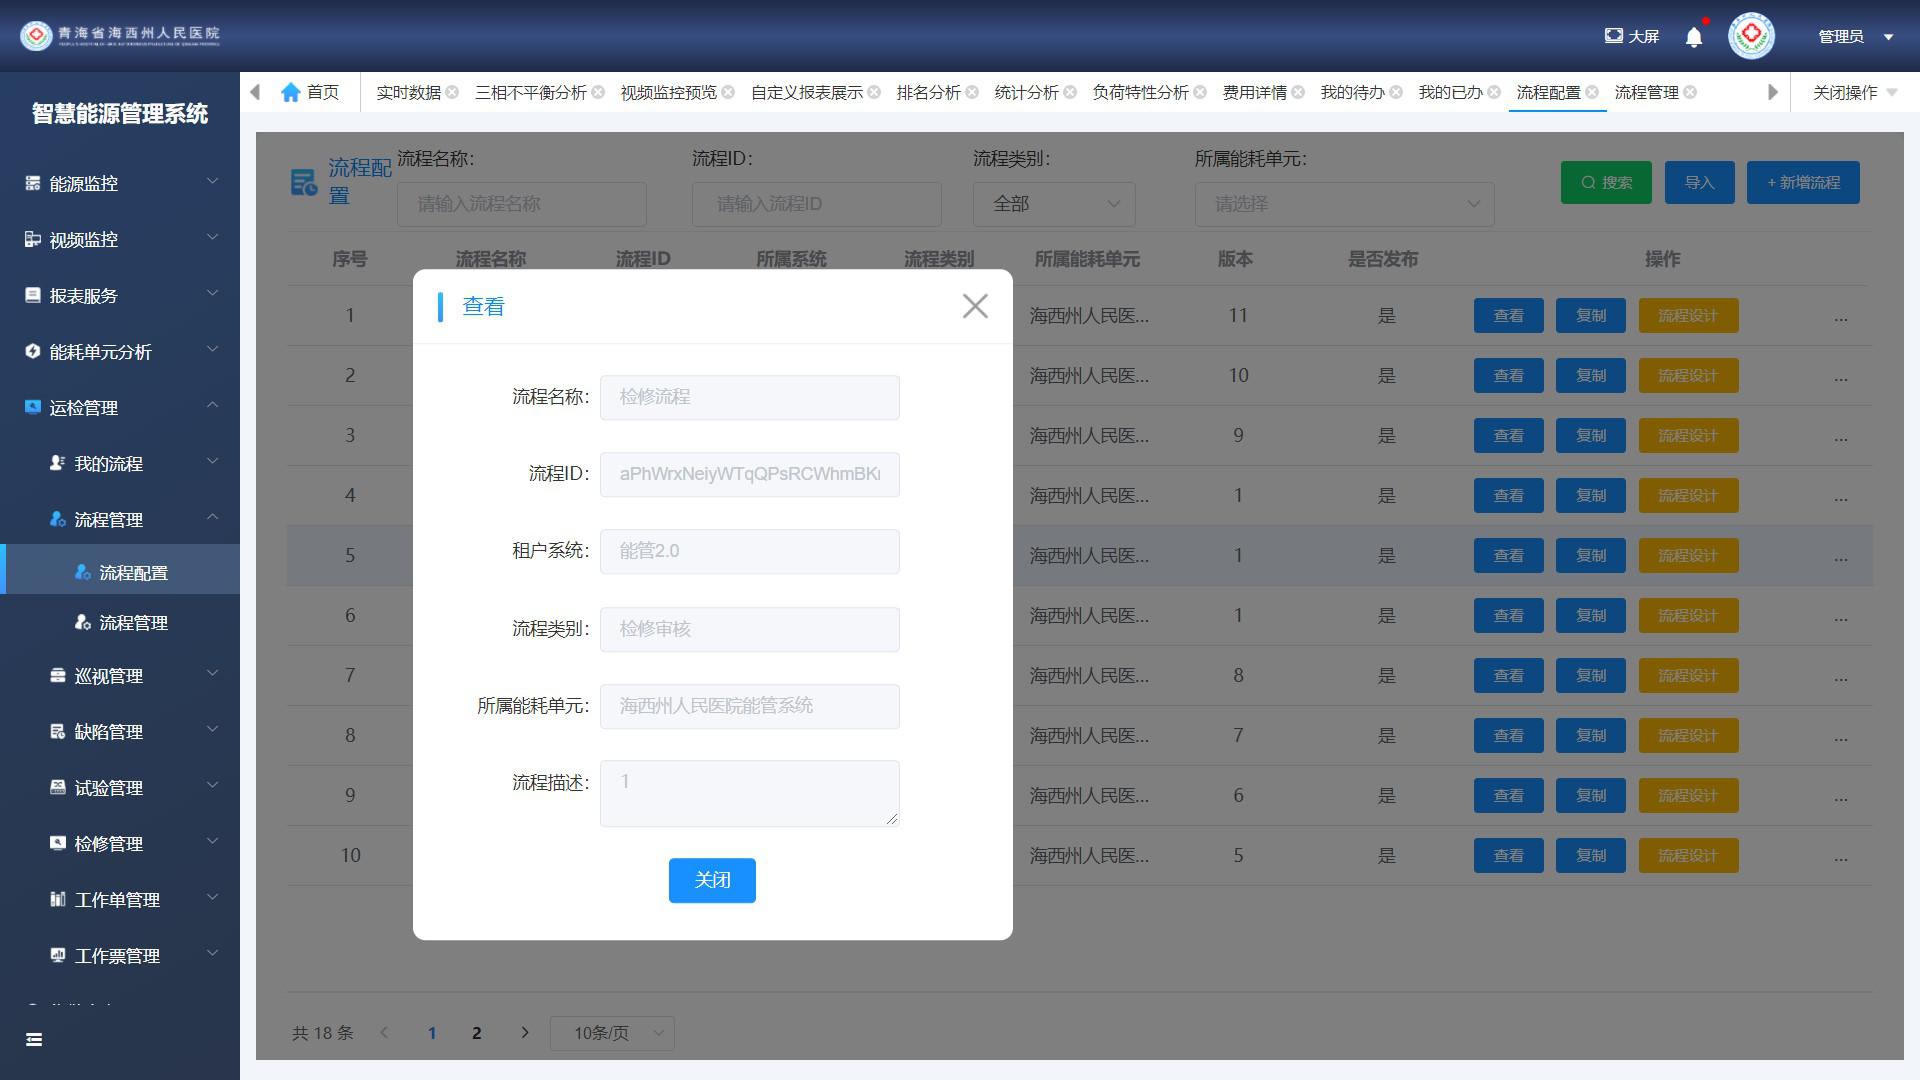
Task: Click the 流程描述 text area
Action: (749, 794)
